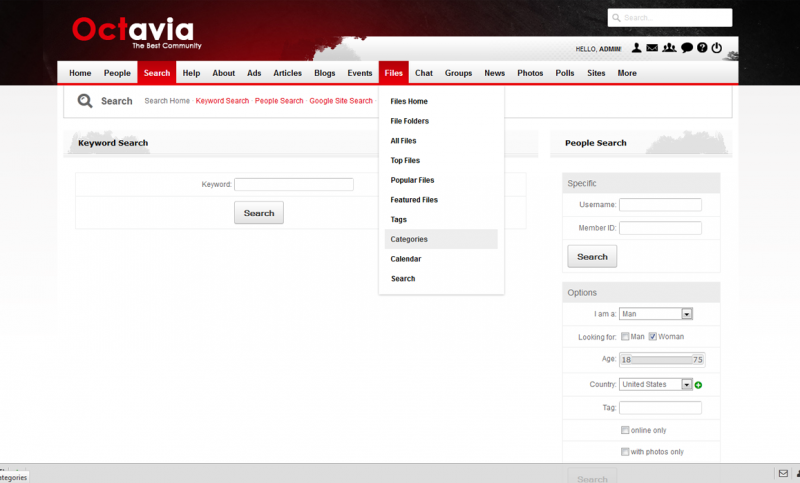Screen dimensions: 800x483
Task: Open the More menu in navigation bar
Action: pos(627,73)
